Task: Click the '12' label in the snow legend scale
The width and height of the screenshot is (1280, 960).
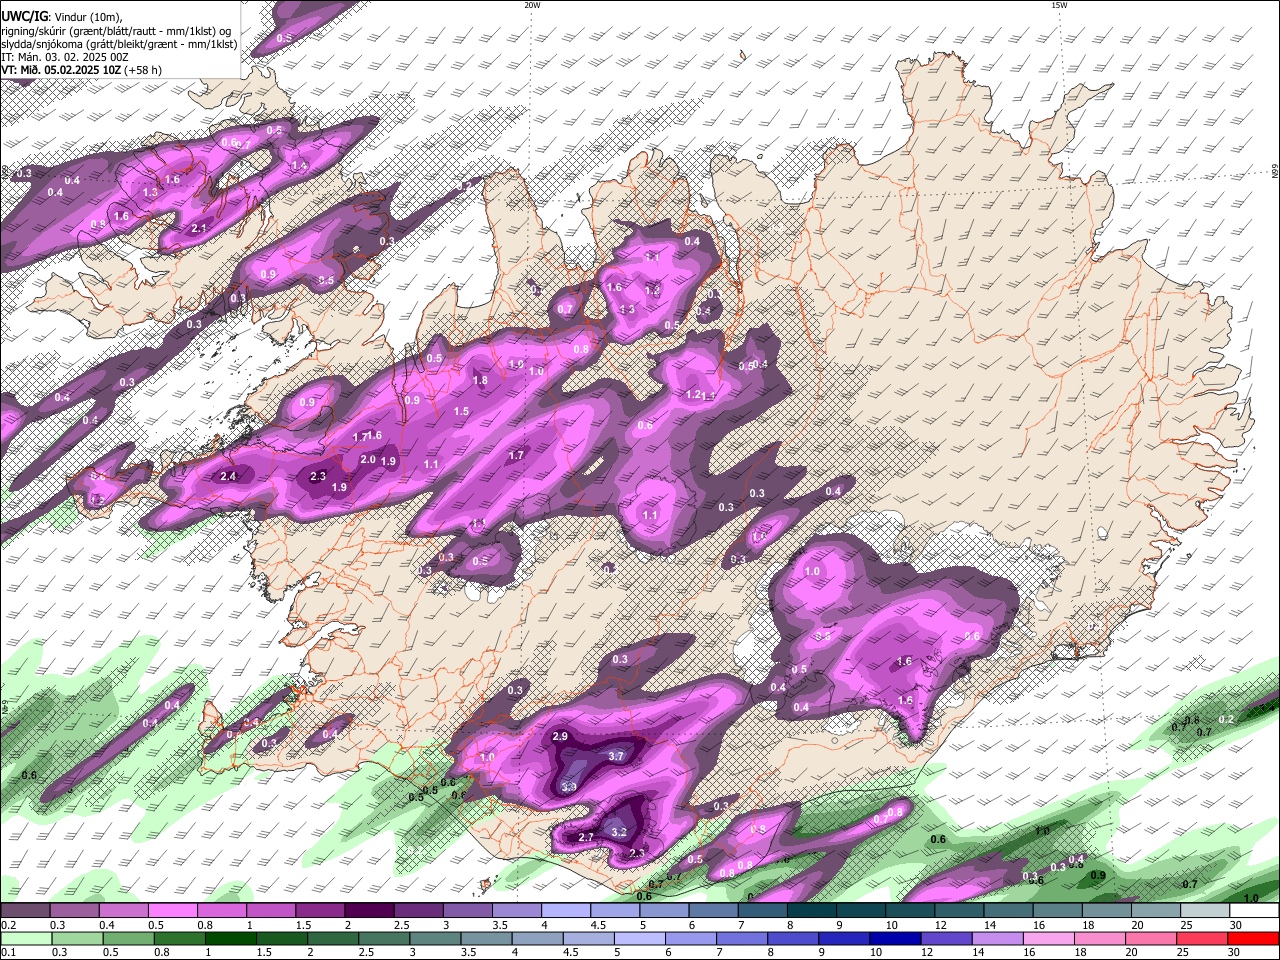Action: coord(941,924)
